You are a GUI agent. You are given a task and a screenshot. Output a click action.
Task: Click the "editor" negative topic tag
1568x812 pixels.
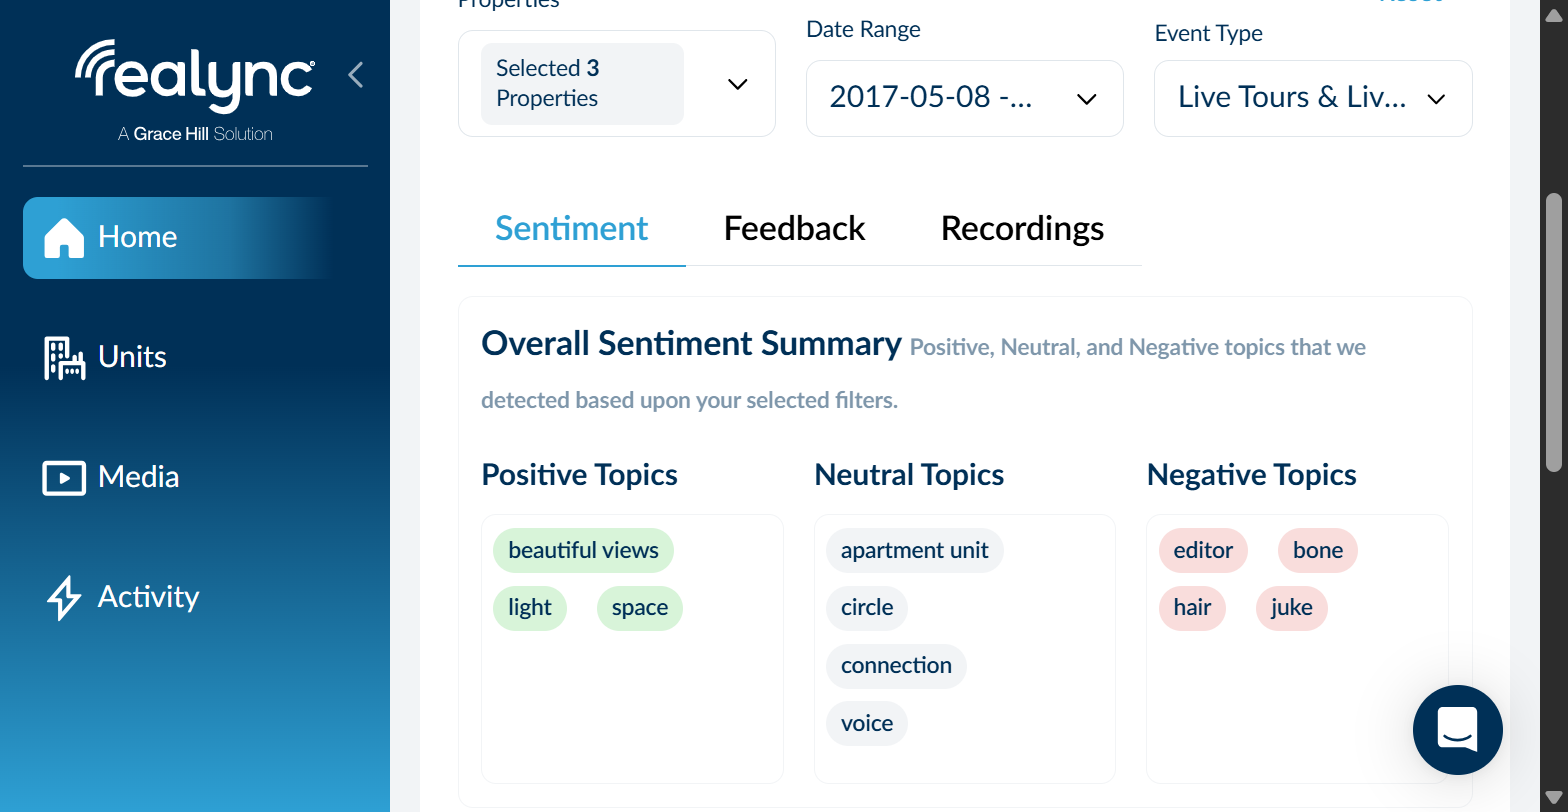point(1203,550)
